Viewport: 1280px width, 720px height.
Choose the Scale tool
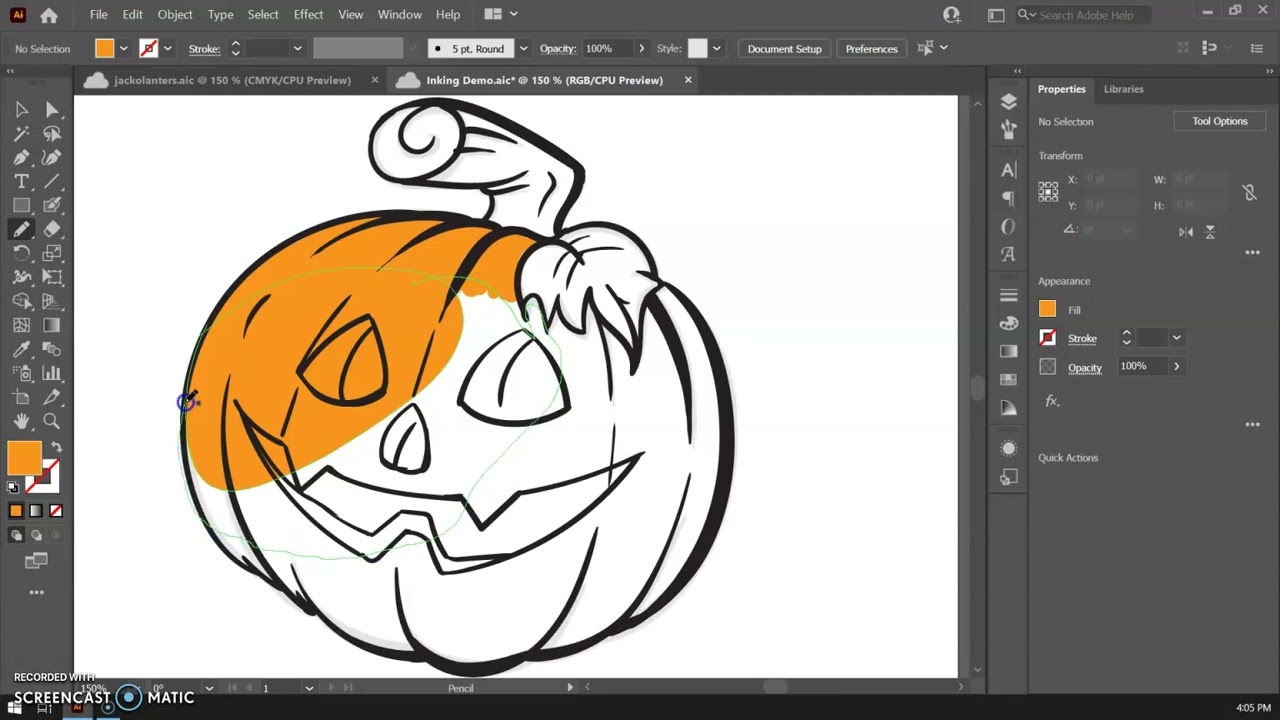(x=52, y=253)
